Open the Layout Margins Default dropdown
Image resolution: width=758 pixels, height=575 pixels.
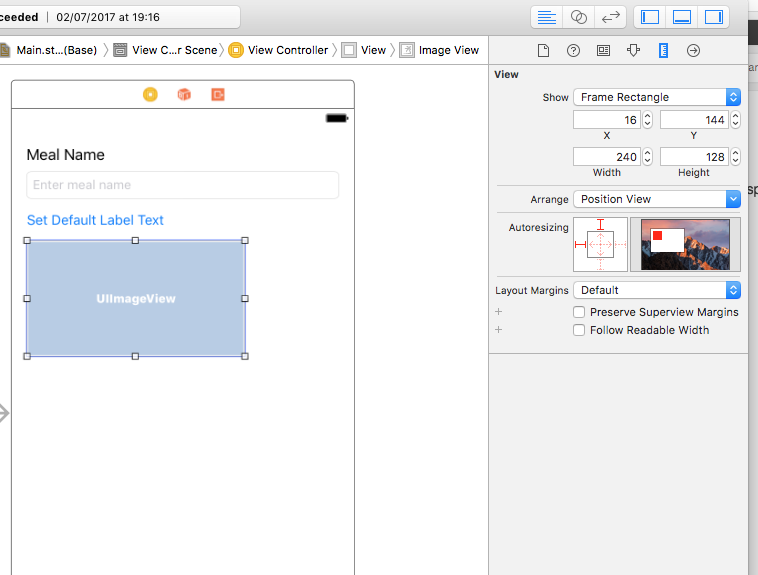[x=656, y=290]
